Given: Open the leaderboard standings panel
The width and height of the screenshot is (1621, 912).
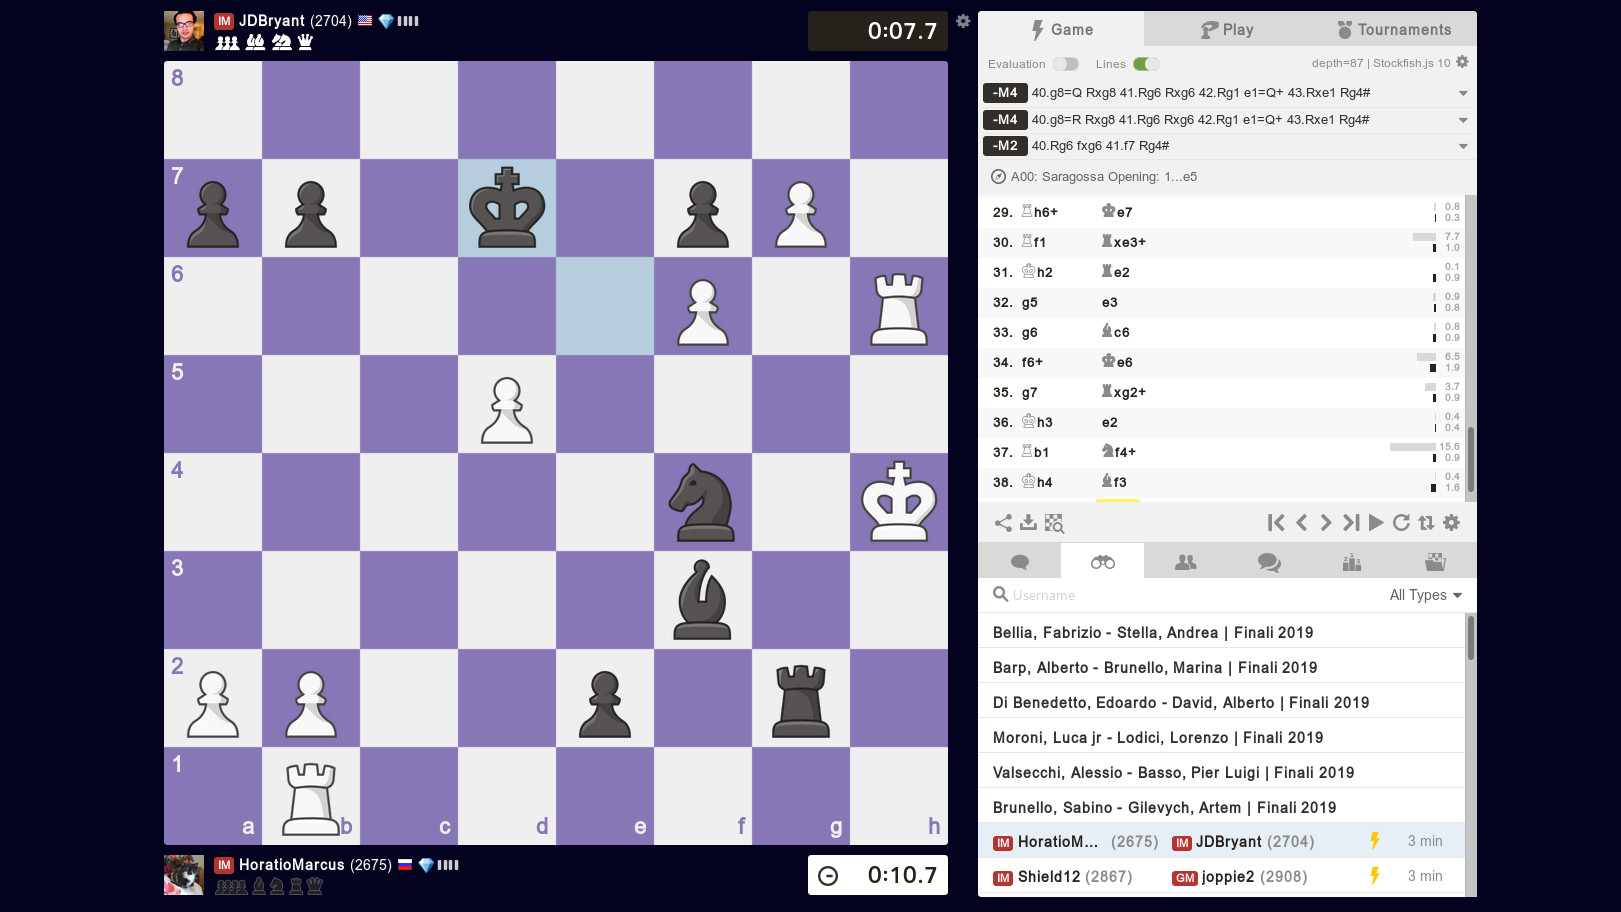Looking at the screenshot, I should click(1351, 561).
